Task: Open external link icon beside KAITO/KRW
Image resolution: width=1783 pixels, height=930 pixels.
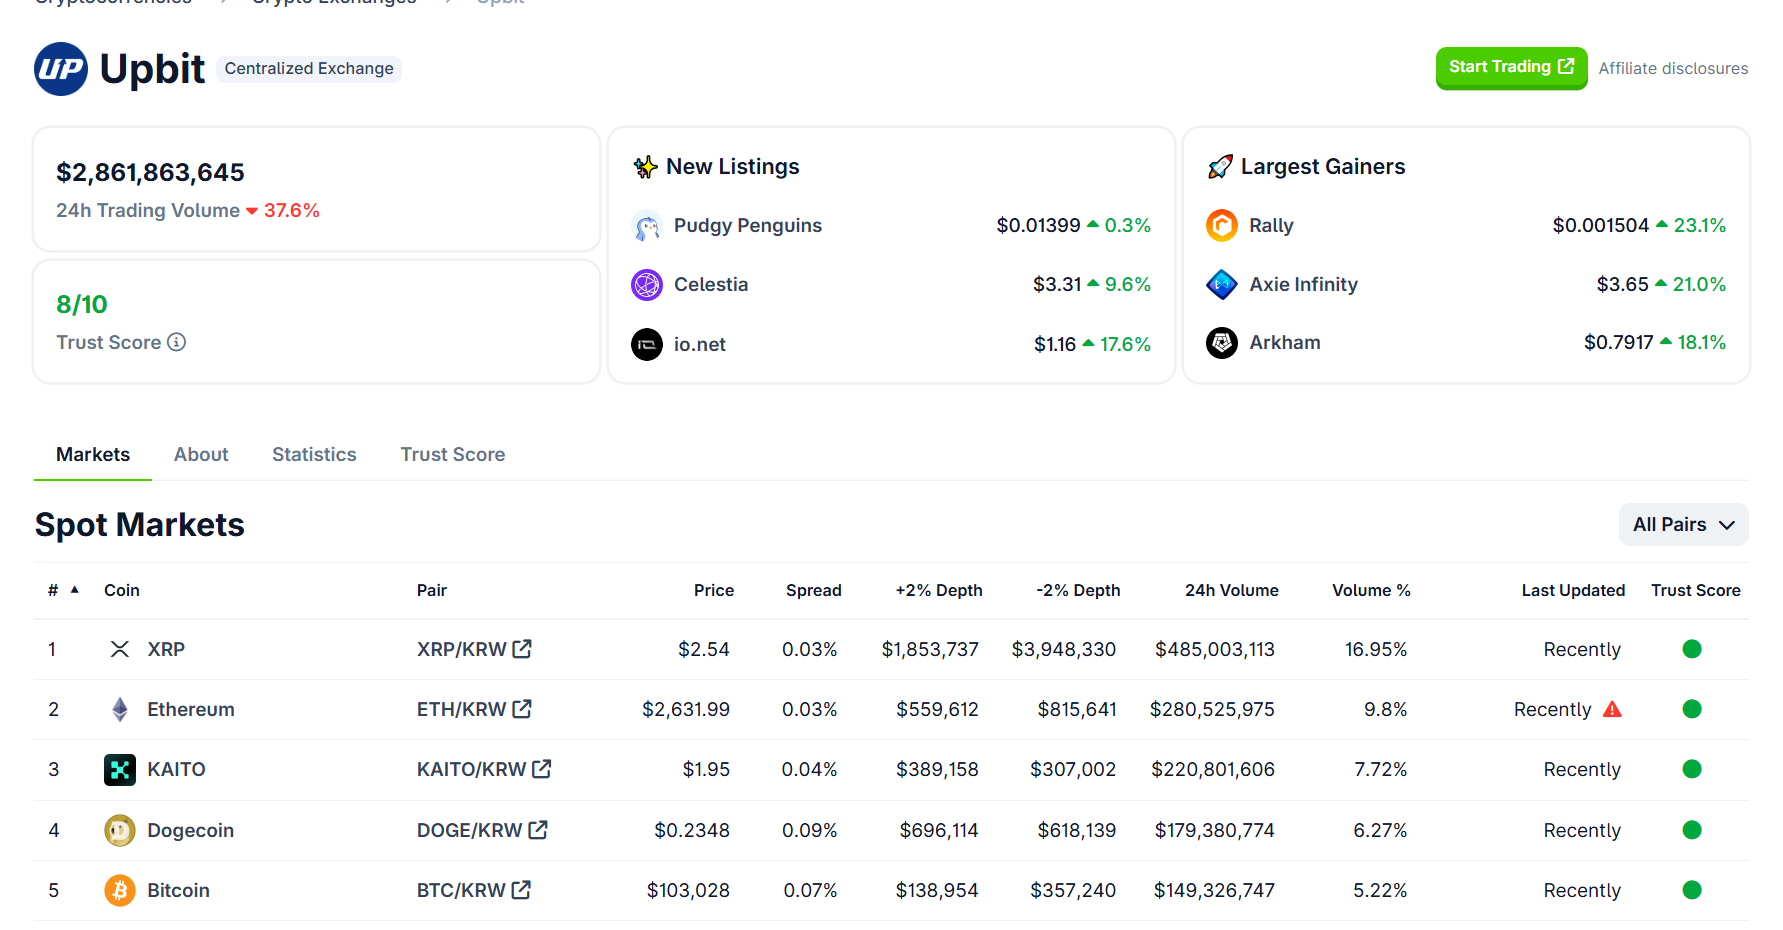Action: [542, 769]
